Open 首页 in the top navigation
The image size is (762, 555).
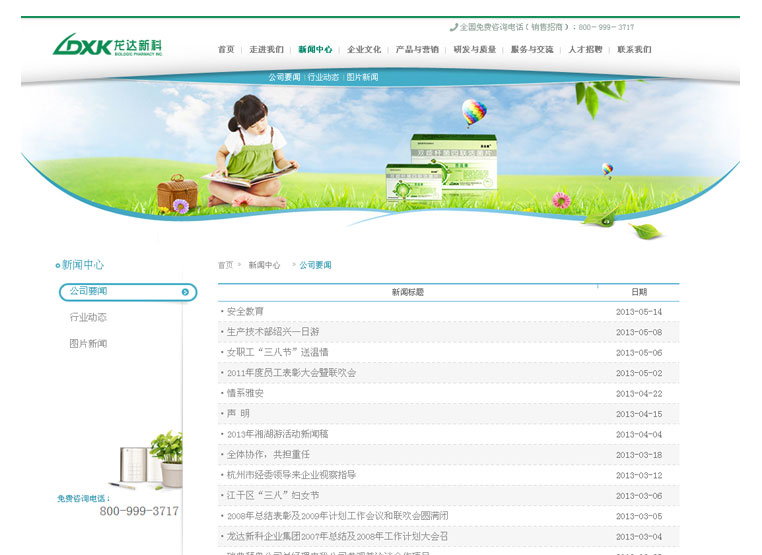click(226, 49)
